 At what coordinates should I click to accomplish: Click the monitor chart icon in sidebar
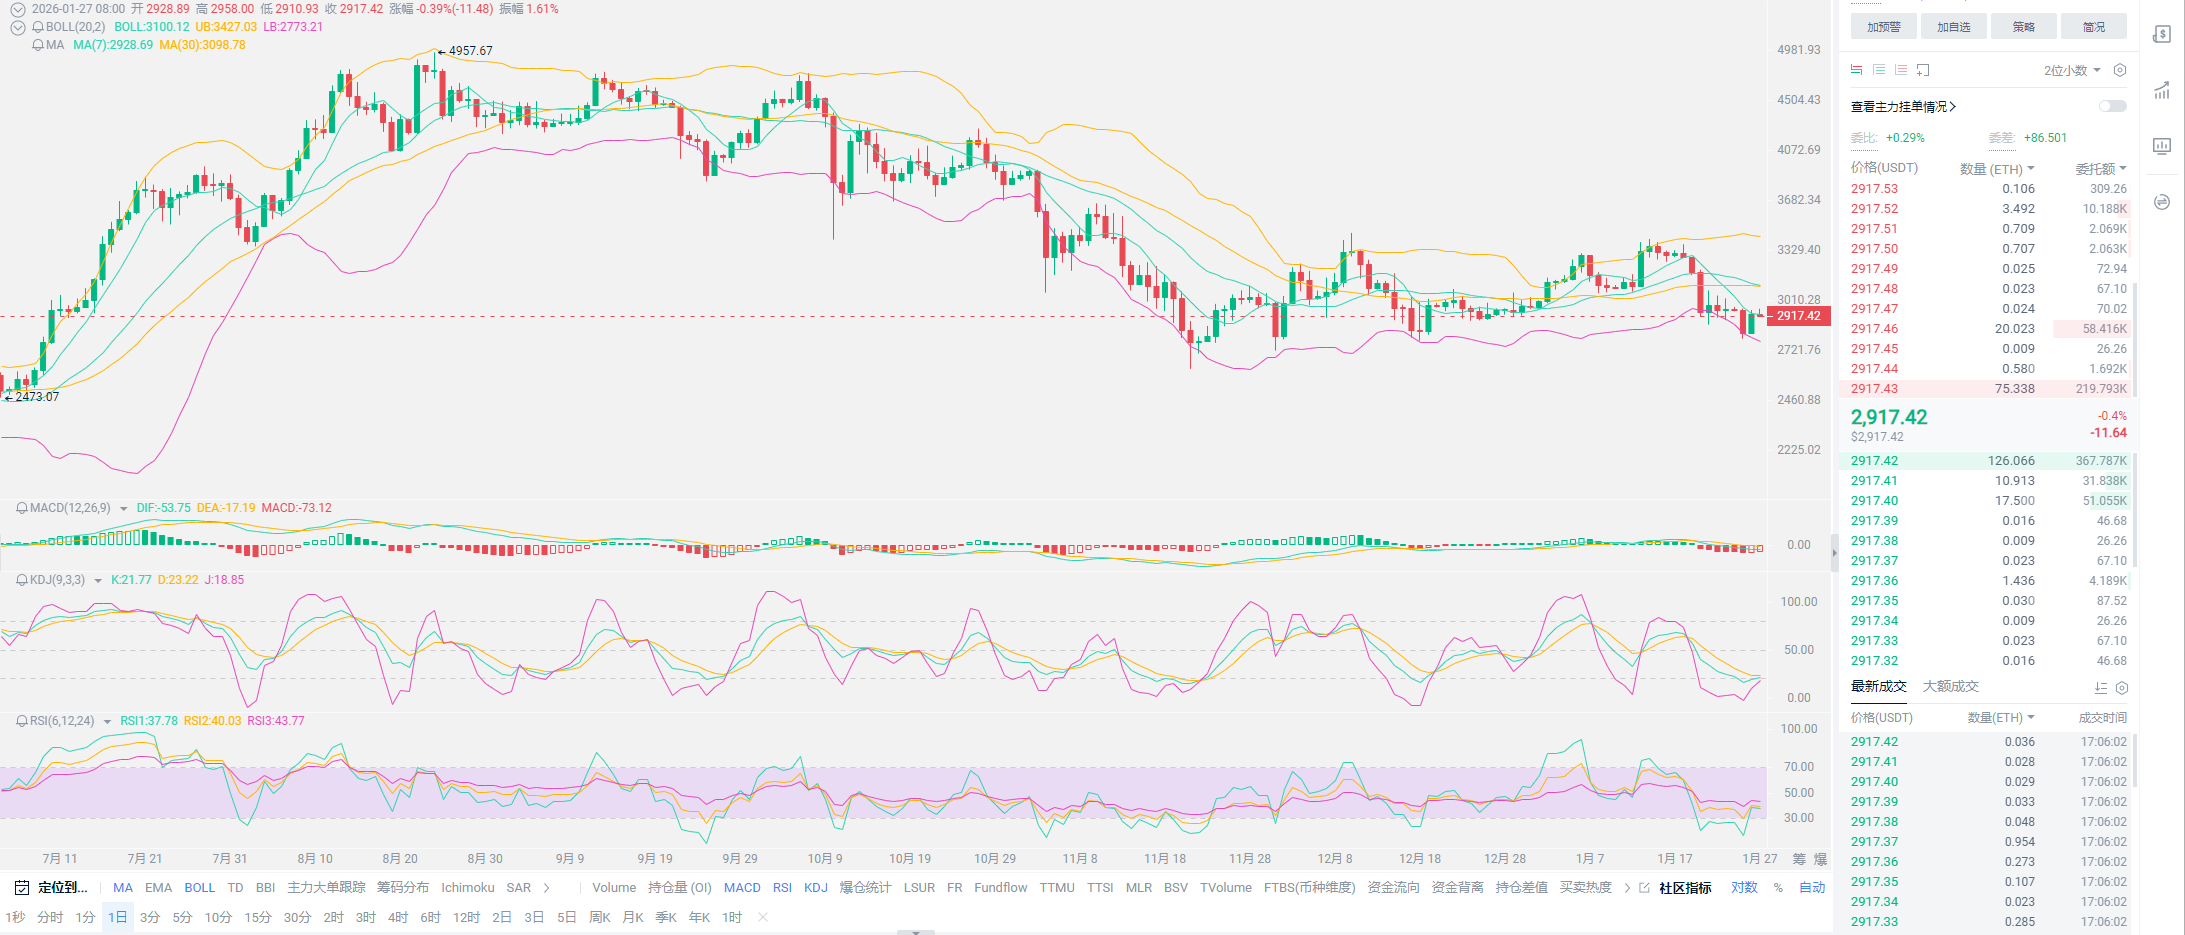pos(2161,146)
